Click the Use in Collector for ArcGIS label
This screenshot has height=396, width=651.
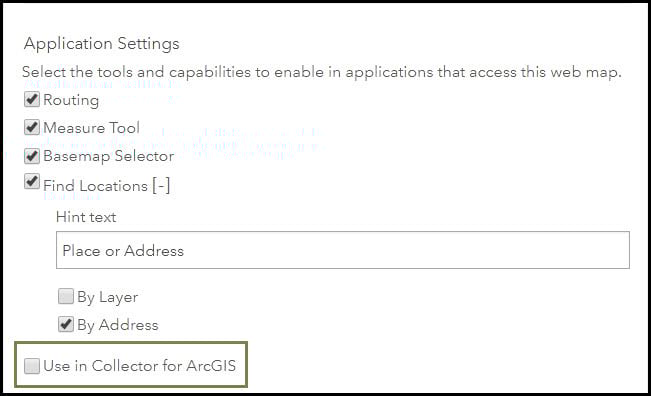click(140, 366)
